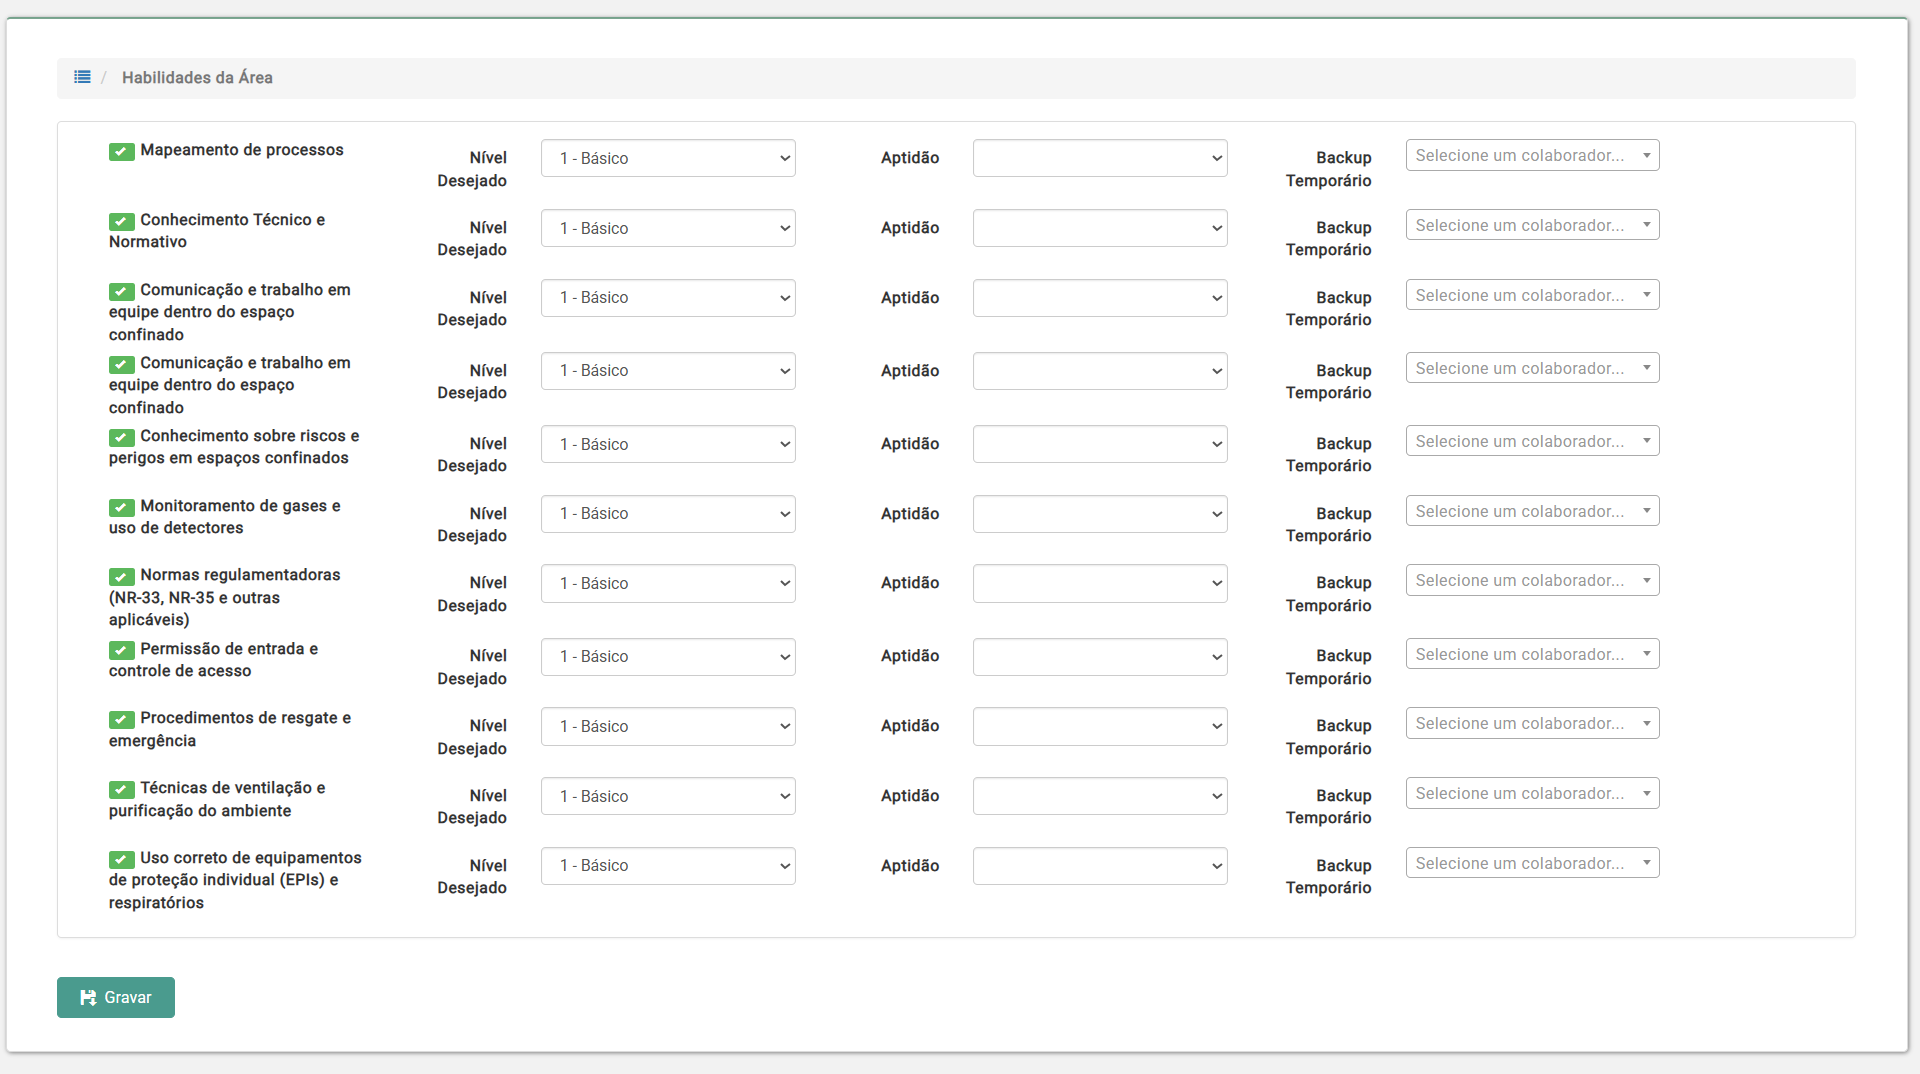The height and width of the screenshot is (1074, 1920).
Task: Open Aptidão dropdown for Conhecimento Técnico e Normativo
Action: point(1099,228)
